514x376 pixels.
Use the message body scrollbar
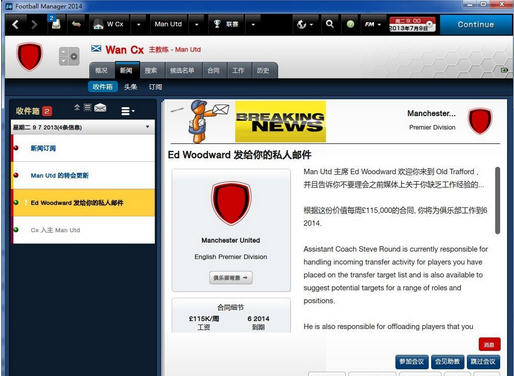497,200
